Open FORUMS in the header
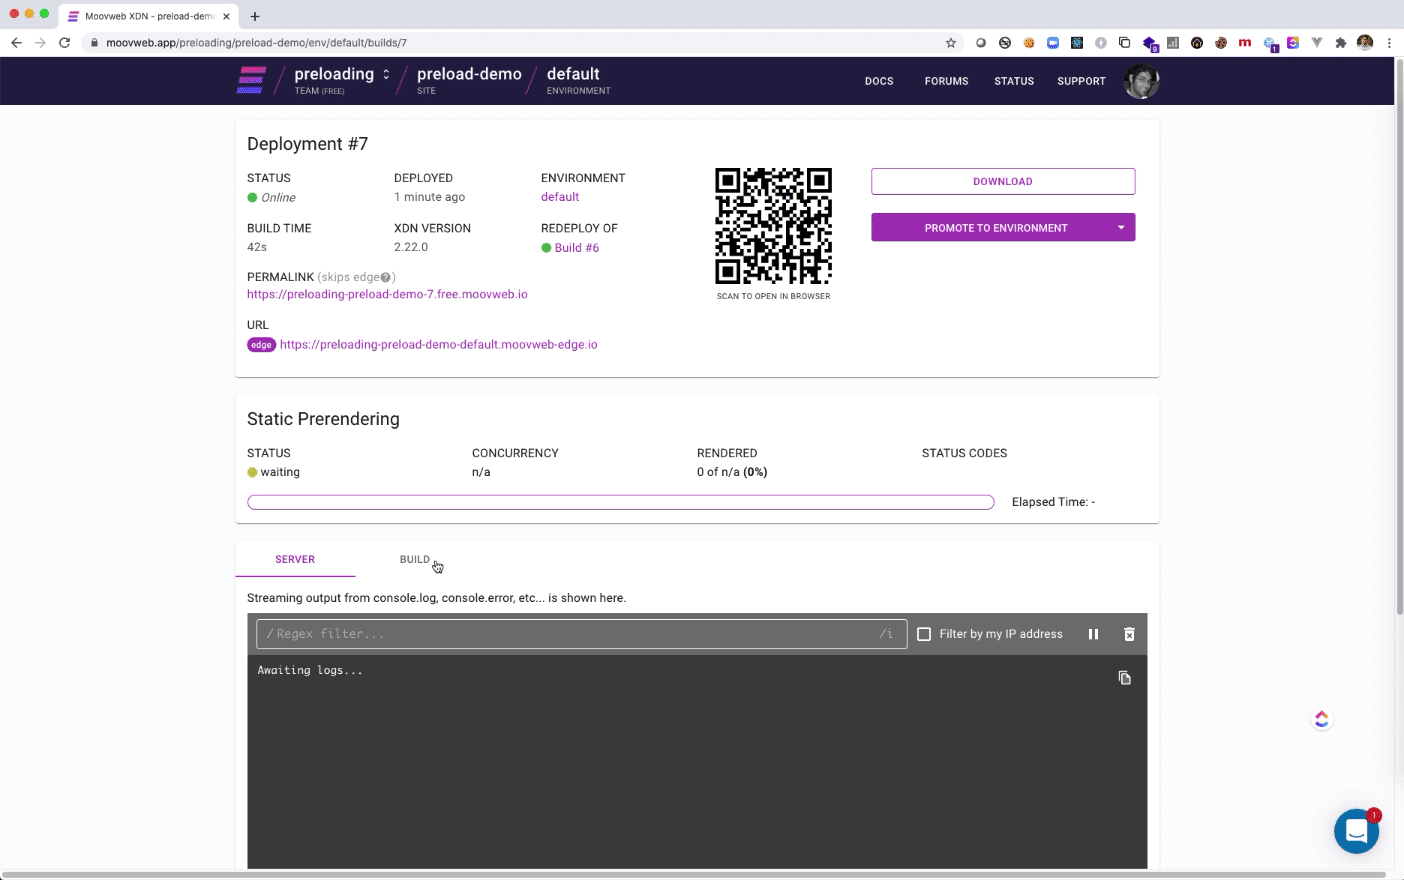The width and height of the screenshot is (1404, 880). tap(946, 81)
